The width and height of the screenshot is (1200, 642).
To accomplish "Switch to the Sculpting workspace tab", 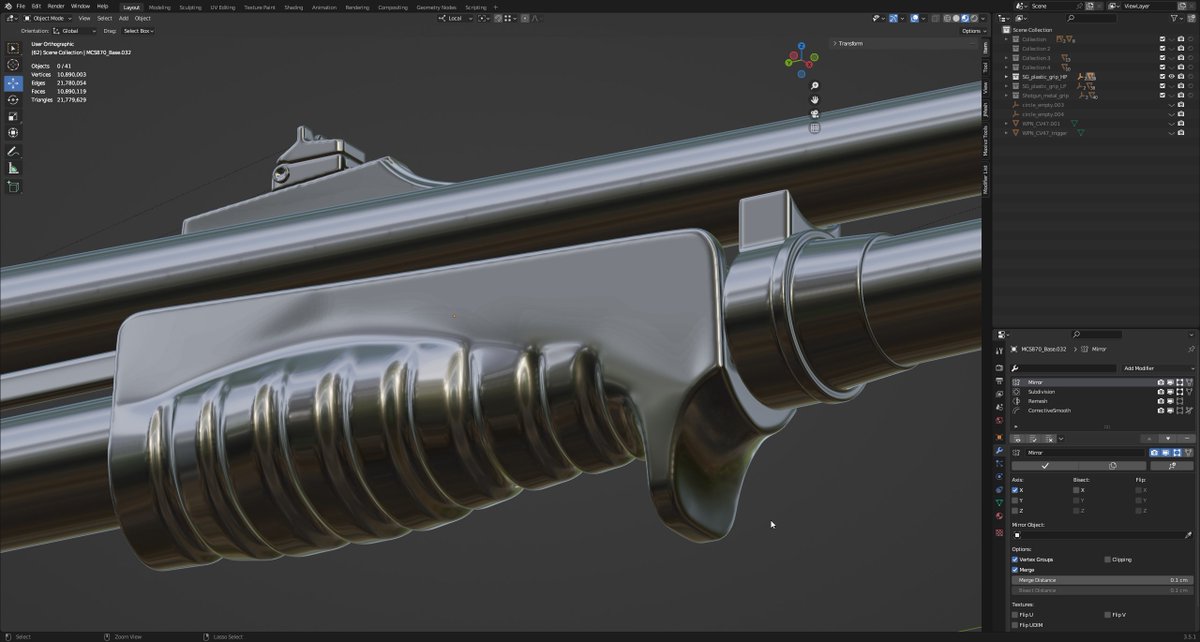I will click(x=190, y=6).
